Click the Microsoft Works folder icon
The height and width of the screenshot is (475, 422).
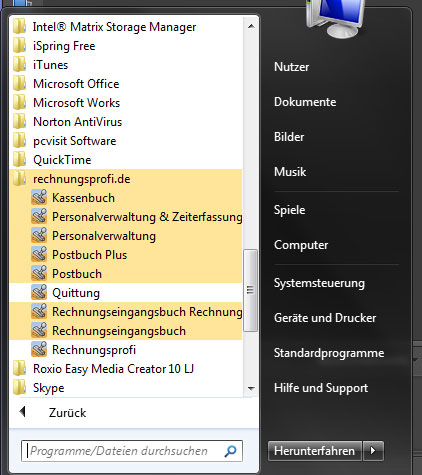pos(20,102)
